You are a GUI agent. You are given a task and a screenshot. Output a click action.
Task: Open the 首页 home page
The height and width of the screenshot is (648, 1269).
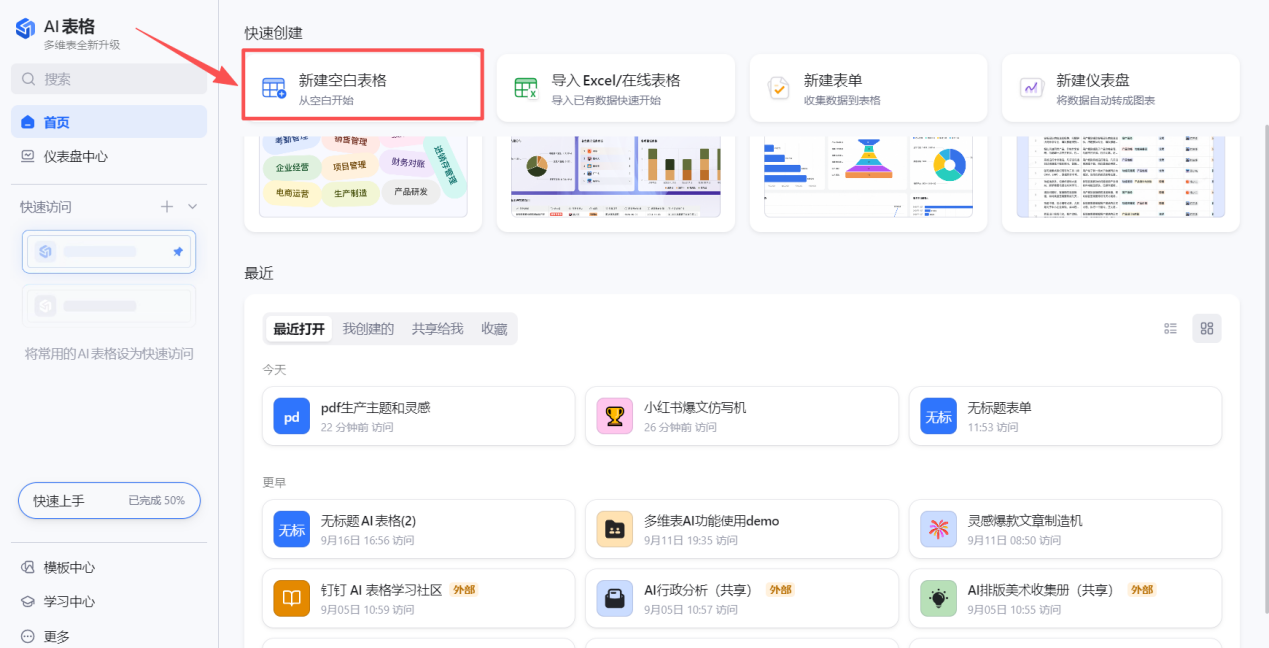coord(109,122)
